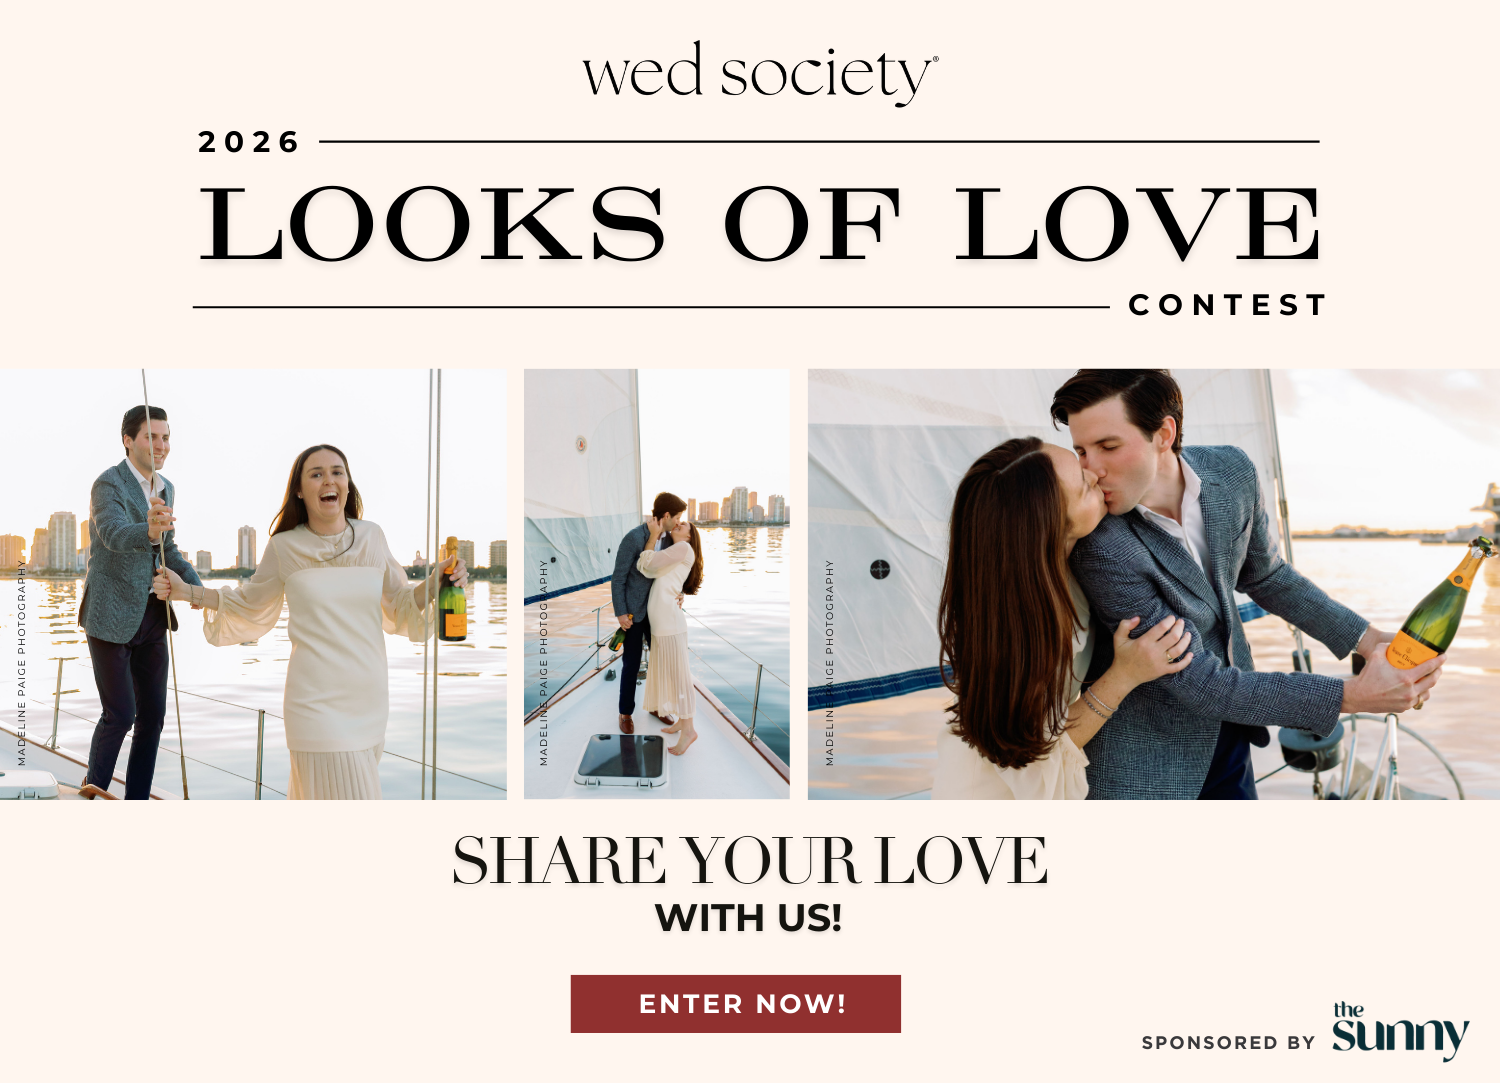Screen dimensions: 1500x1083
Task: Click the LOOKS OF LOVE headline
Action: pos(760,225)
